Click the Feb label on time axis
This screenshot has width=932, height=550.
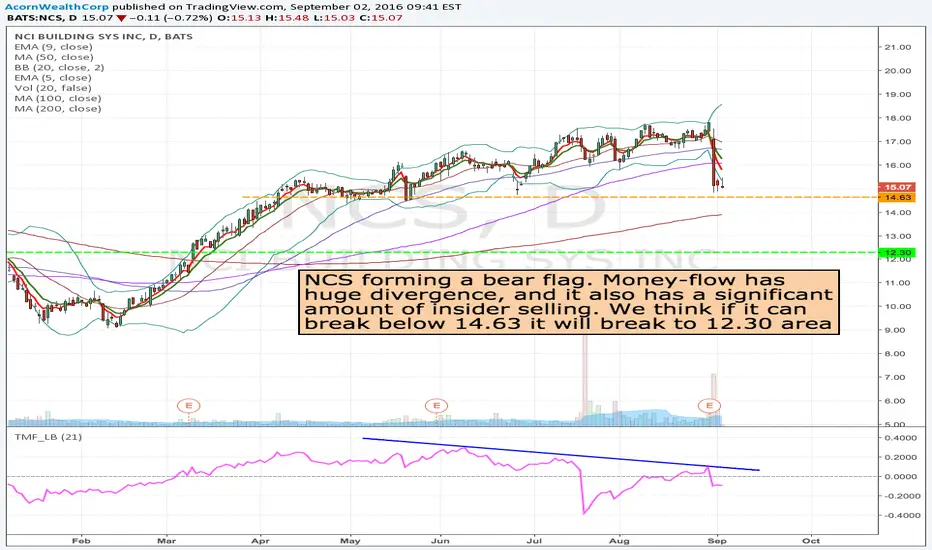click(x=81, y=540)
